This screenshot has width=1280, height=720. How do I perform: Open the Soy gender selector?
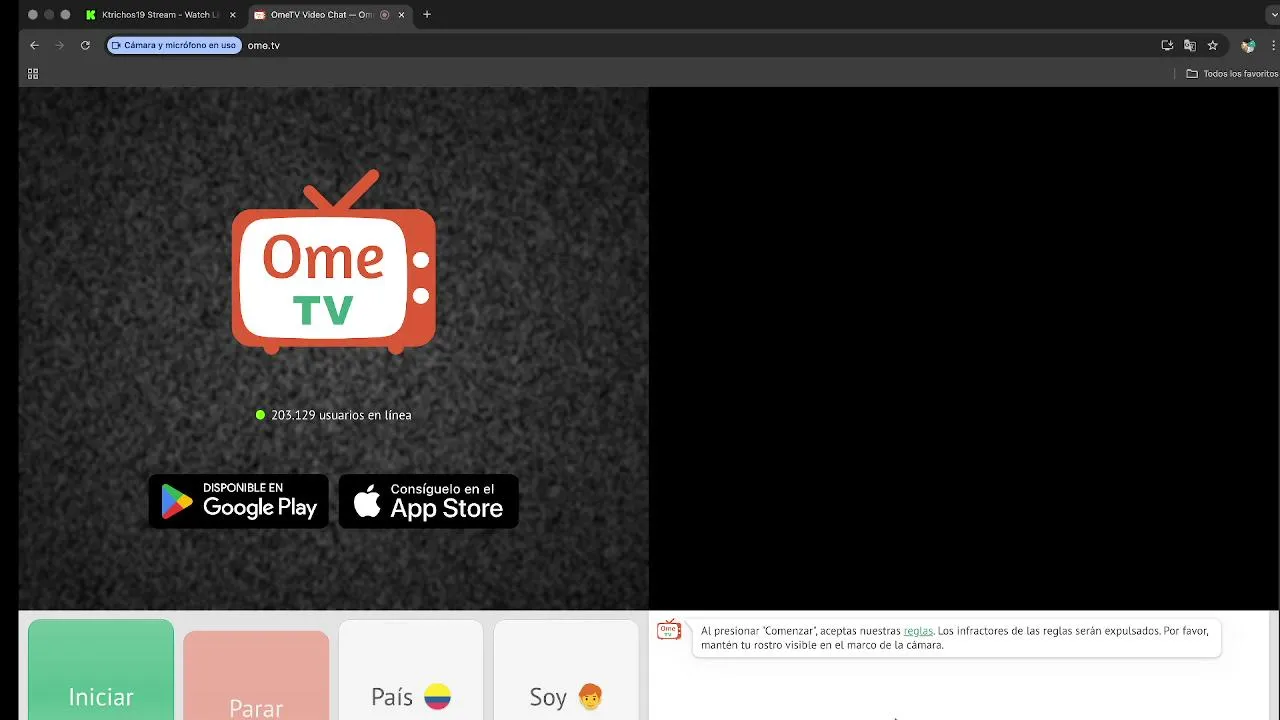[566, 670]
